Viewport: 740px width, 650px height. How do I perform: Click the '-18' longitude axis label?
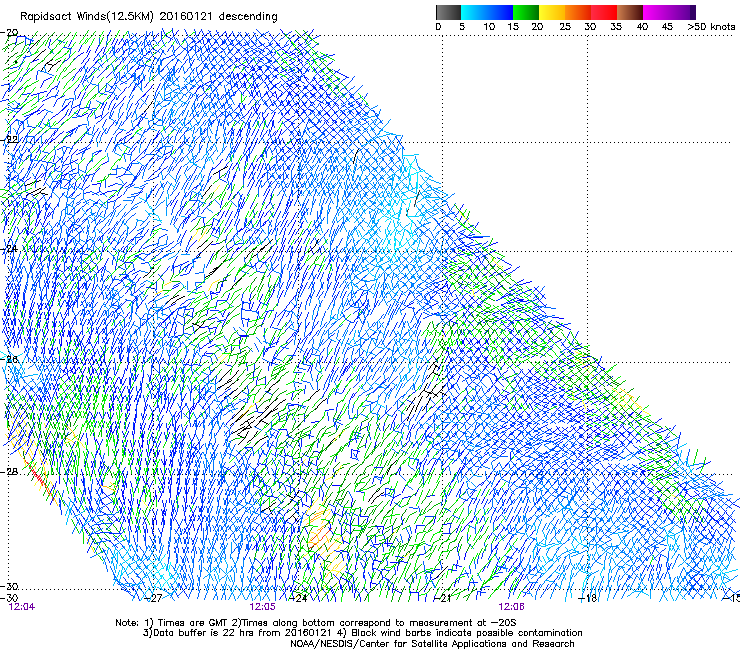pyautogui.click(x=588, y=598)
